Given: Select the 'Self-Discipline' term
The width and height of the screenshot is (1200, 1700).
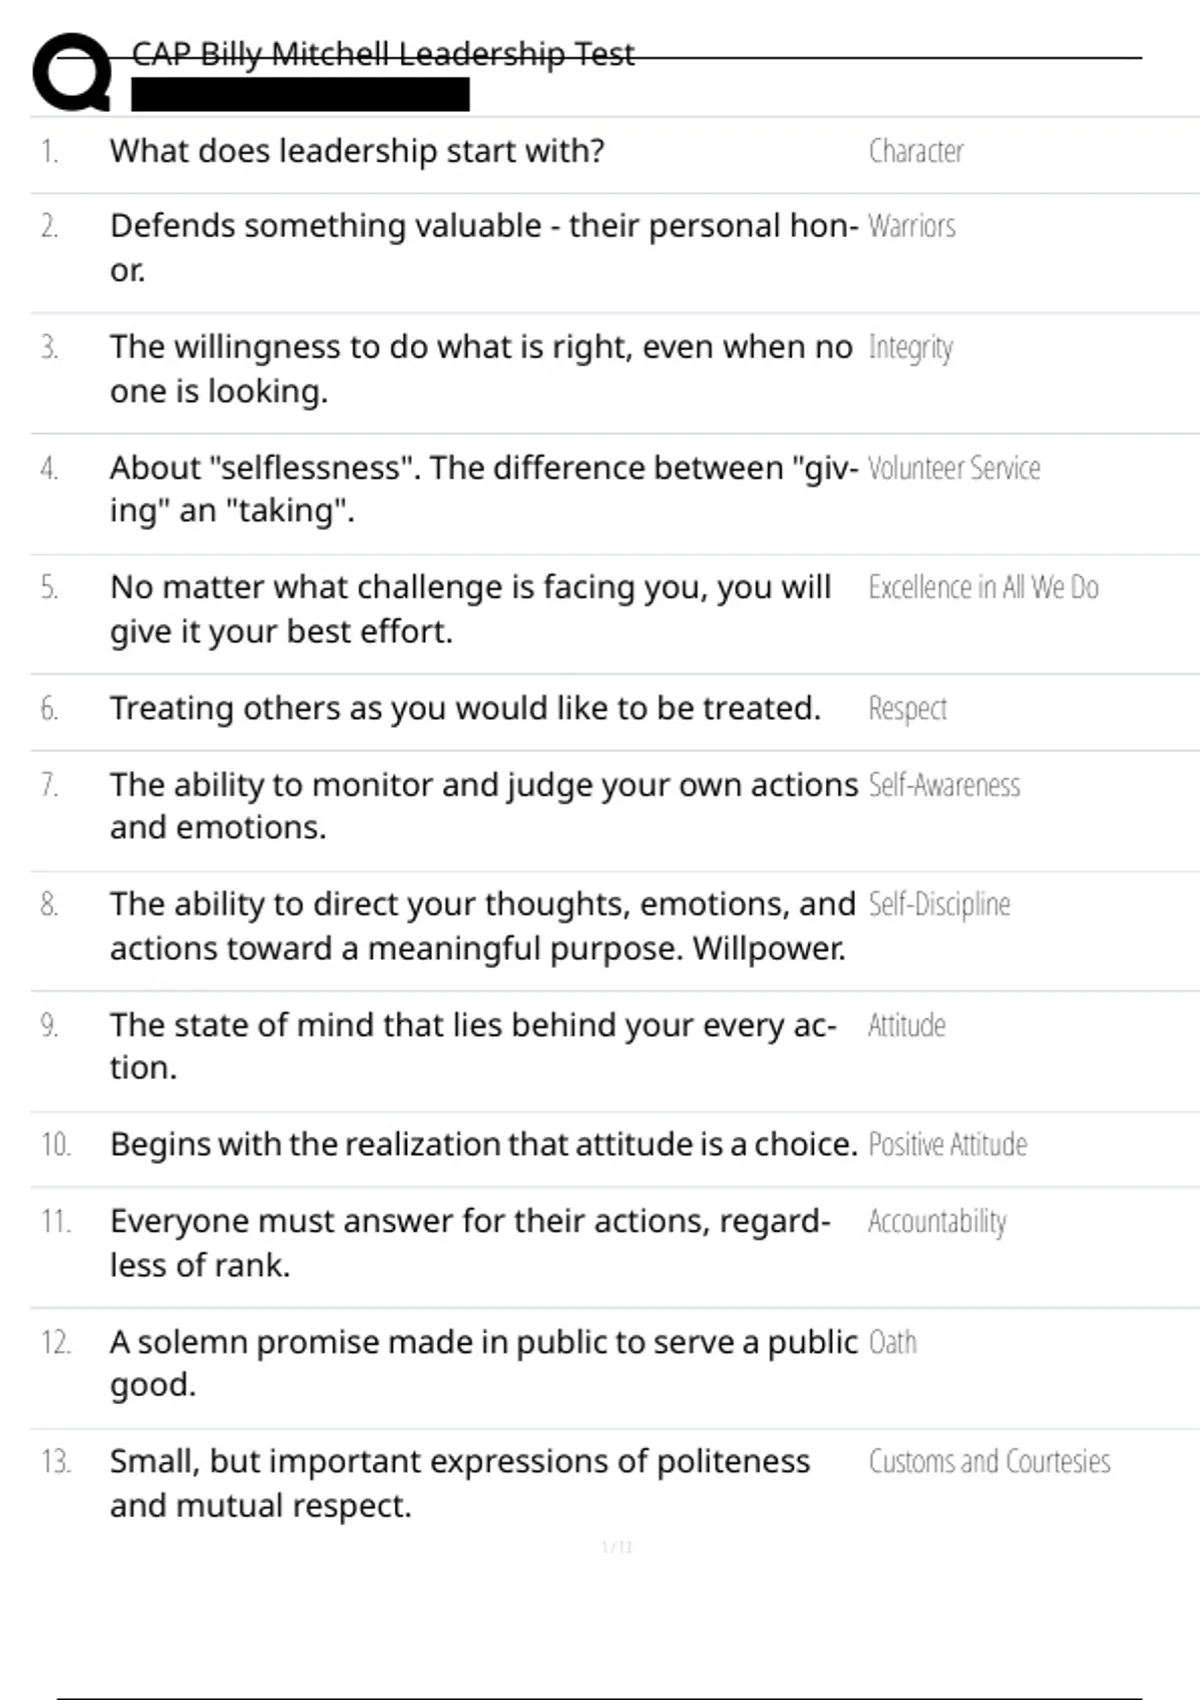Looking at the screenshot, I should click(939, 904).
